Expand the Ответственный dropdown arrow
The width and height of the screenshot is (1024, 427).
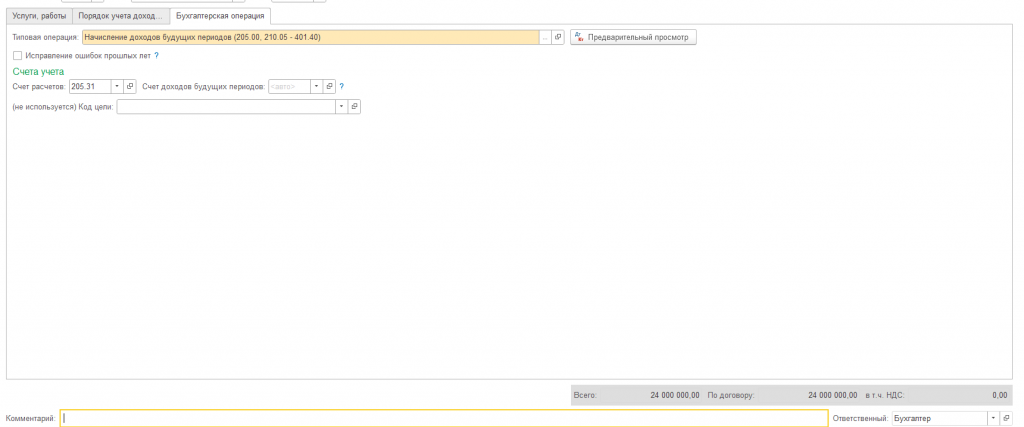(x=994, y=419)
